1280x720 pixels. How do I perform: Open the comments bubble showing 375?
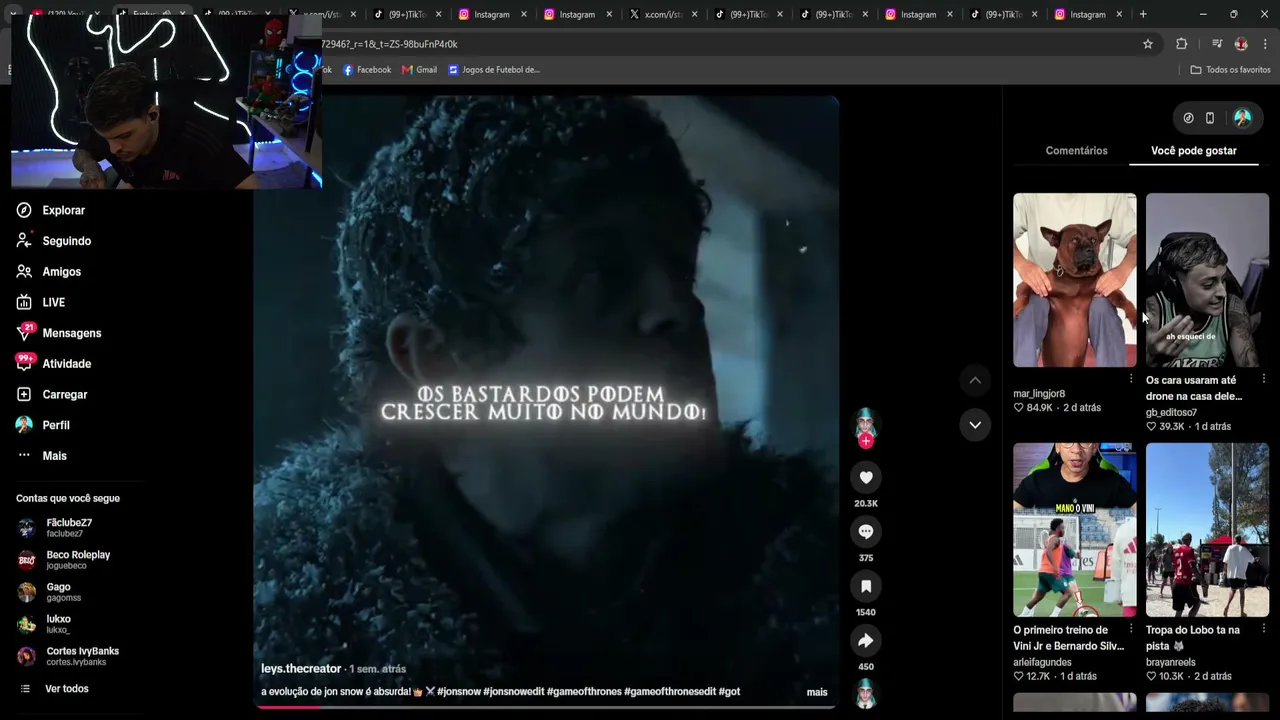[866, 532]
